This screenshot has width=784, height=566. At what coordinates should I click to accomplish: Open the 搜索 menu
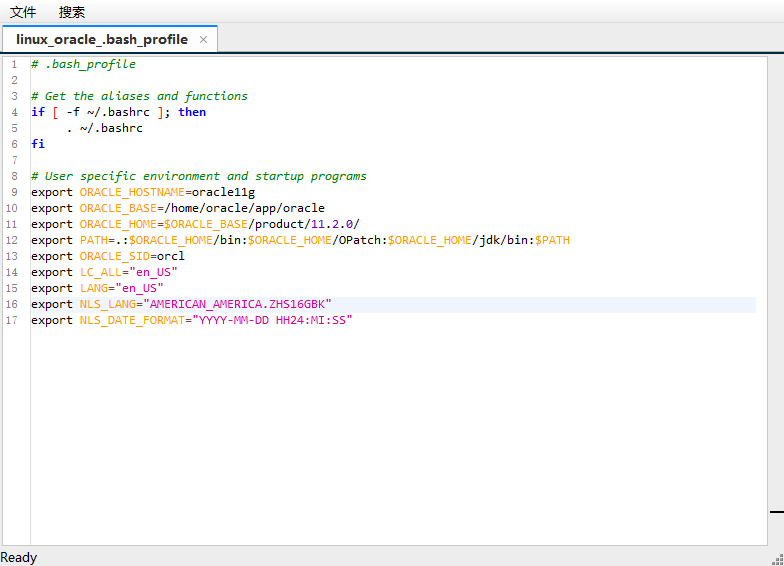(x=72, y=12)
